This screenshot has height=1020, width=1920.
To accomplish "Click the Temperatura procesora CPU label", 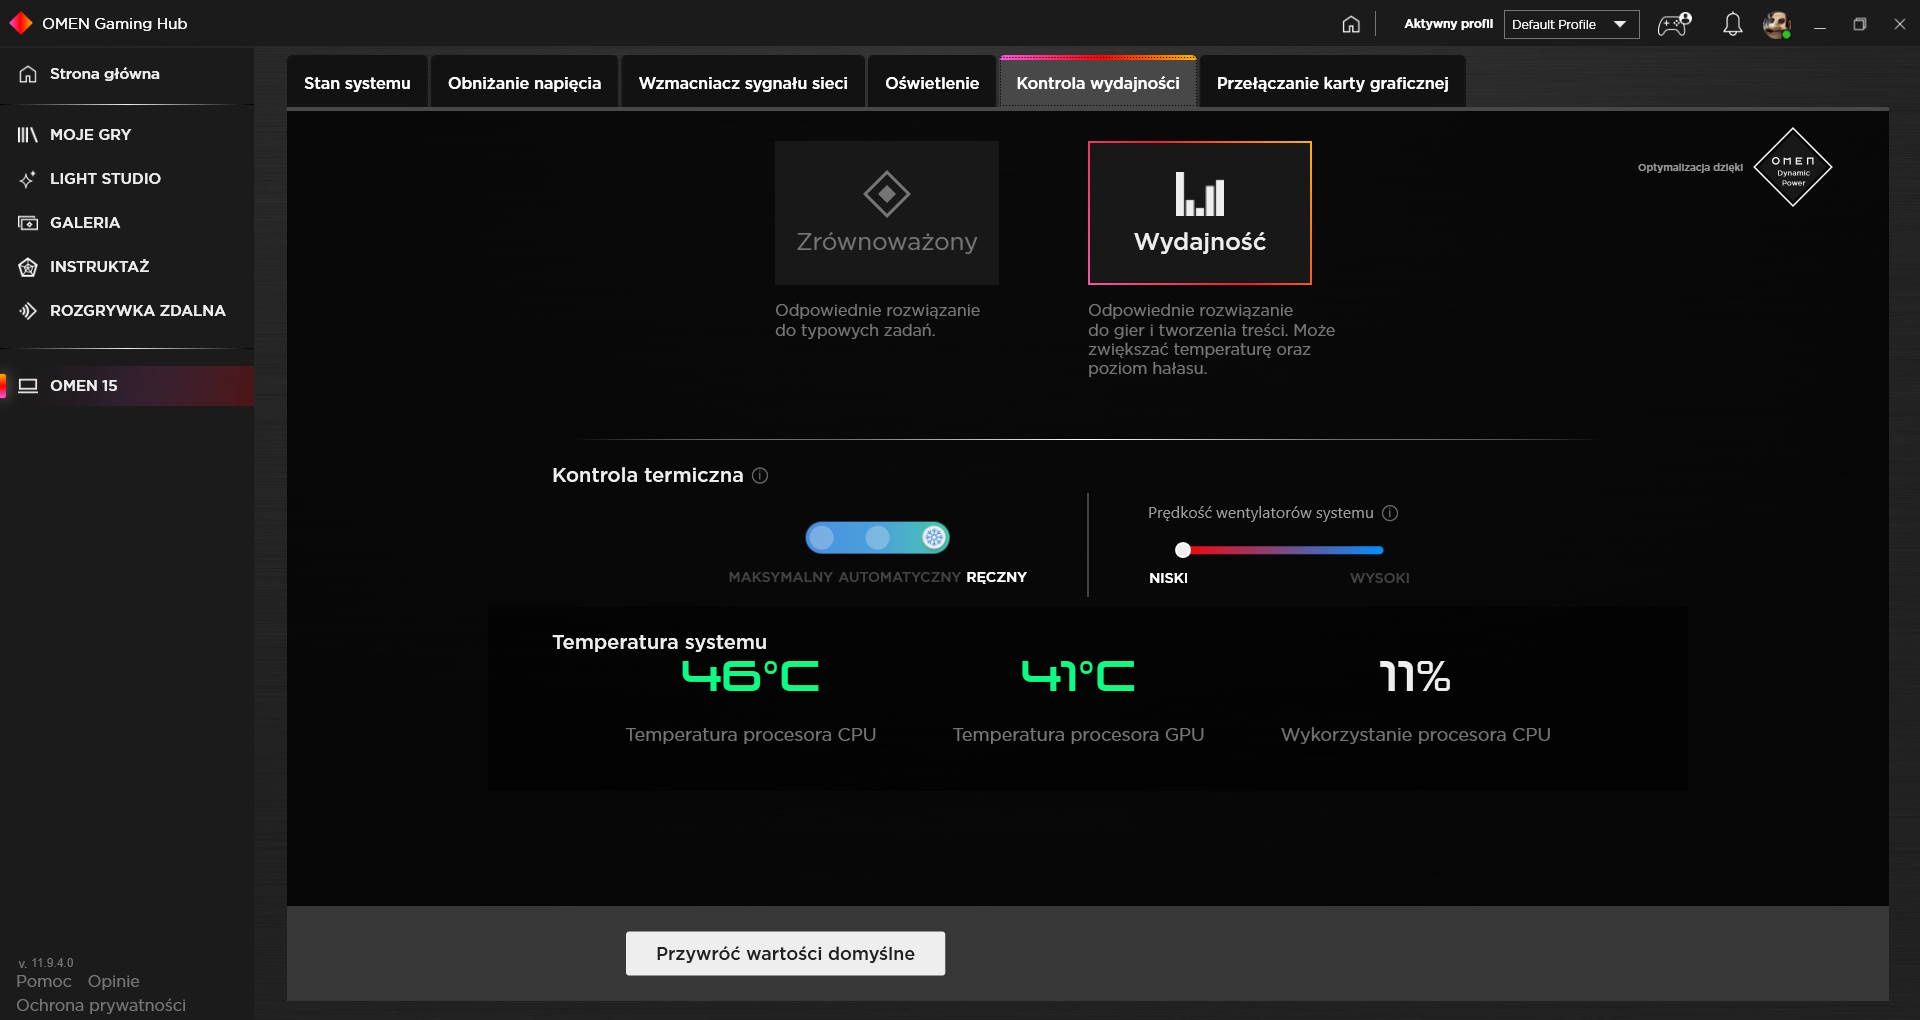I will [750, 735].
